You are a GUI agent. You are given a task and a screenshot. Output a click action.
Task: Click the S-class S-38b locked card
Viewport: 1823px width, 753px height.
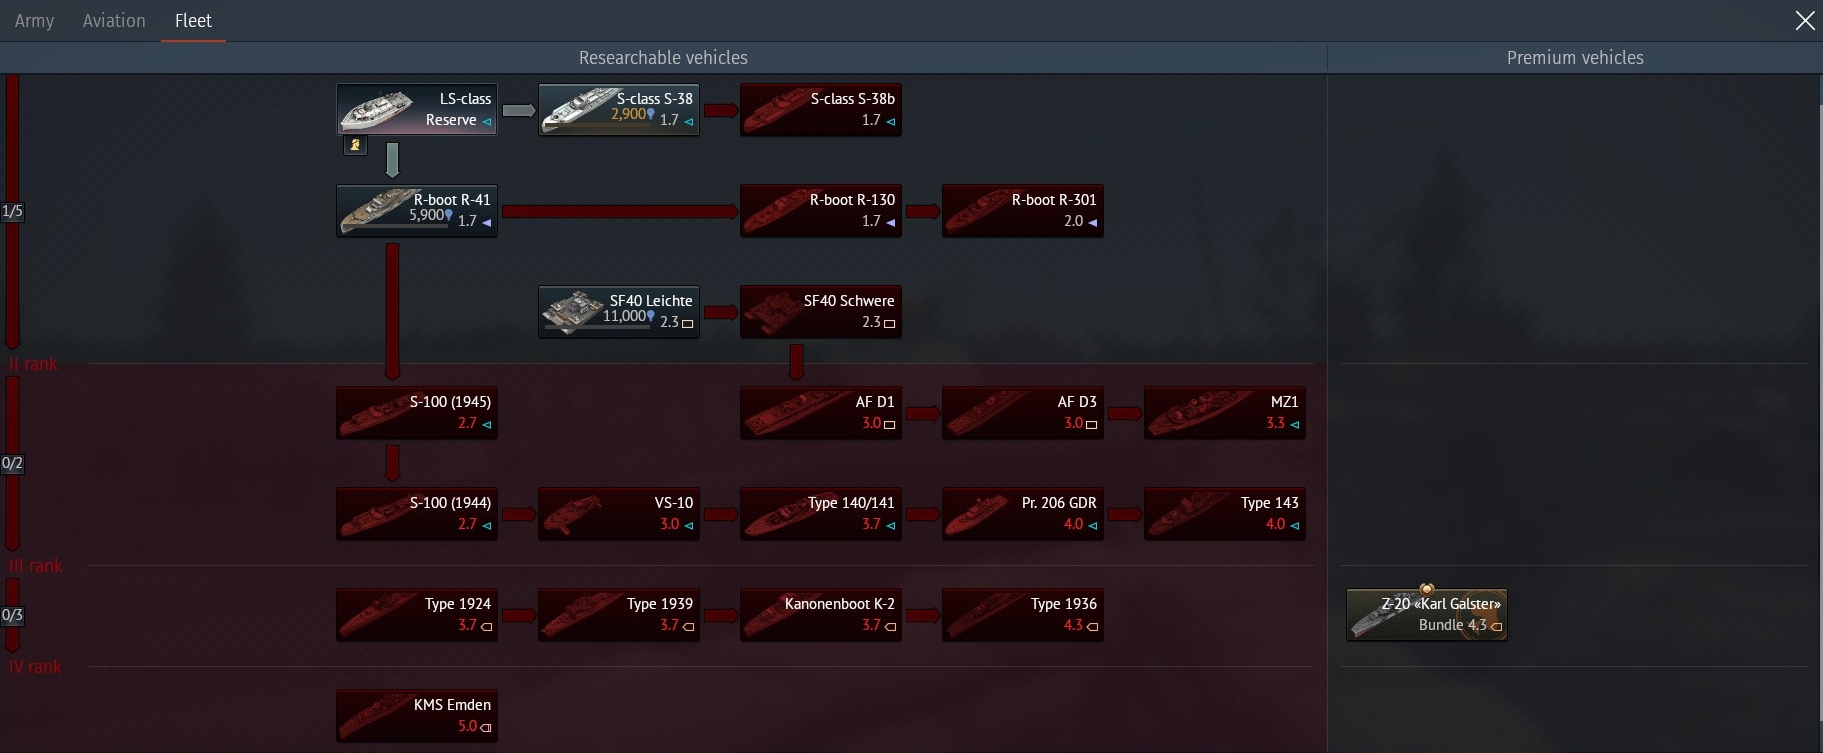(x=821, y=109)
